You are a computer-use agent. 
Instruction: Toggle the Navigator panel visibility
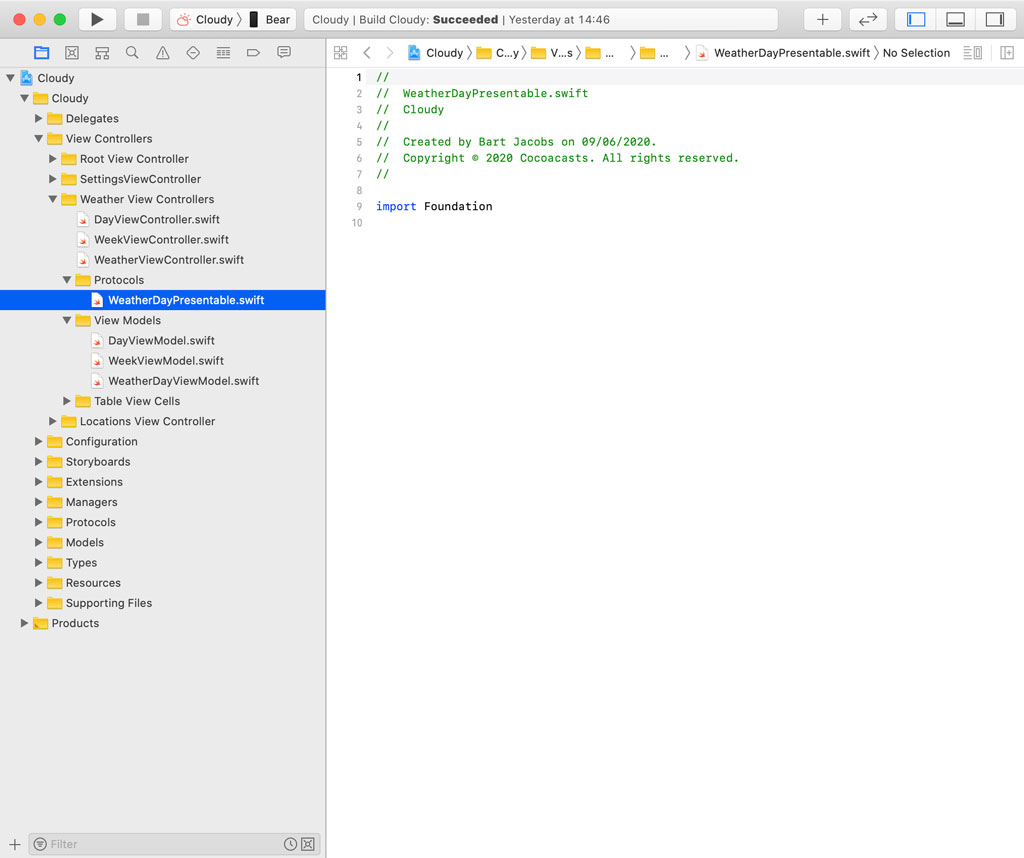click(914, 18)
